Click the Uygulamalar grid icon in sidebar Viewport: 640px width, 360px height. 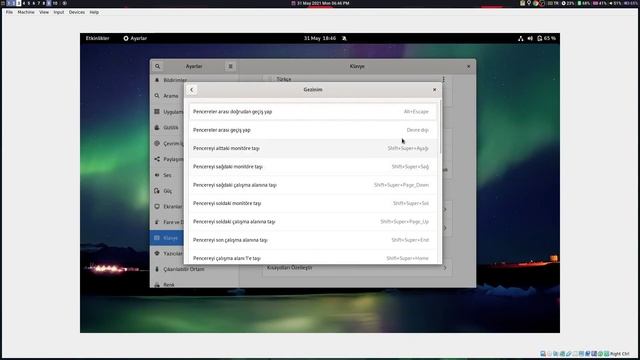(x=157, y=112)
